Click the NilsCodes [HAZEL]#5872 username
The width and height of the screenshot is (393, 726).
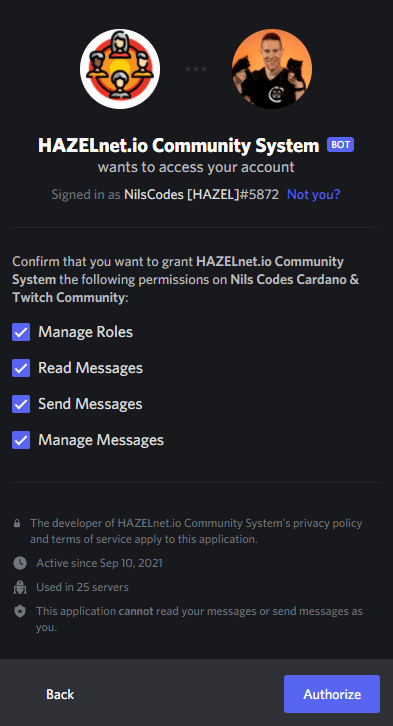[201, 194]
